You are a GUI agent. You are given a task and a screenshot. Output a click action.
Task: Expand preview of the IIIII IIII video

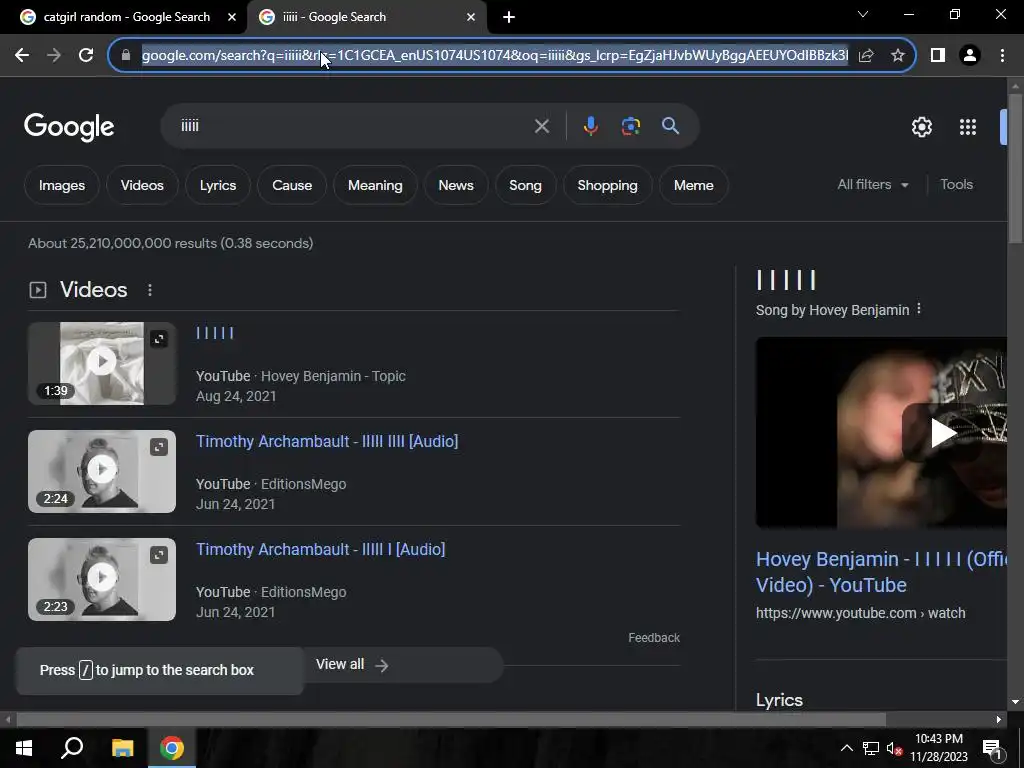[x=159, y=447]
